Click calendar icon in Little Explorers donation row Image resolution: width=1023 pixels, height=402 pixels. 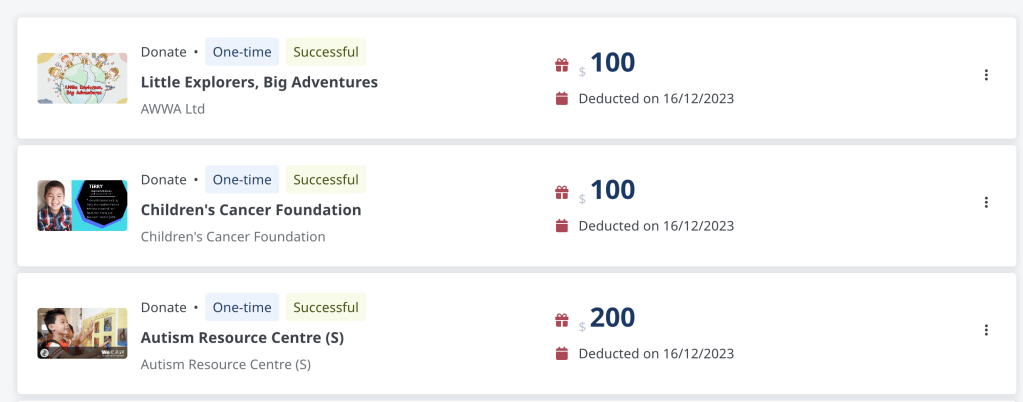562,98
